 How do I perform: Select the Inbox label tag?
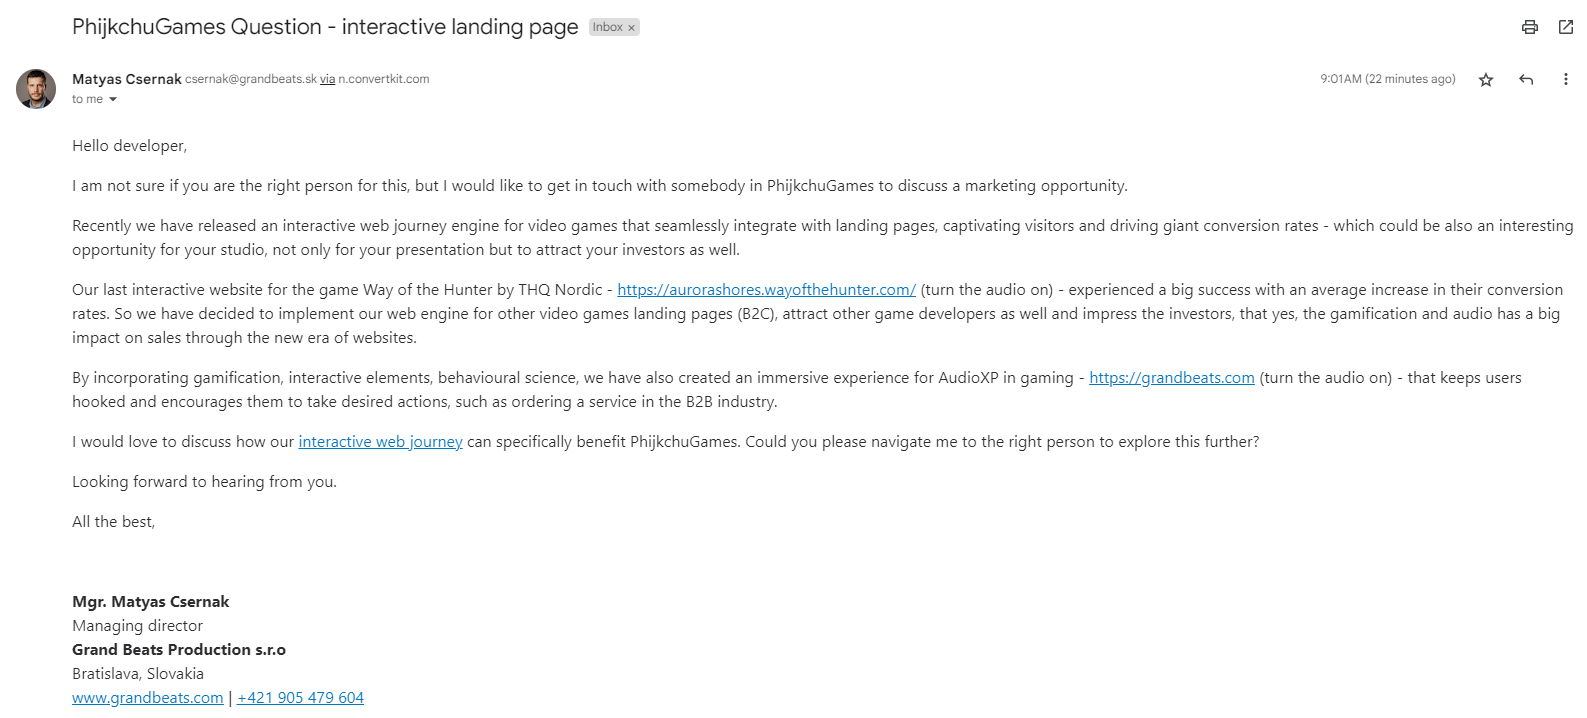tap(607, 28)
